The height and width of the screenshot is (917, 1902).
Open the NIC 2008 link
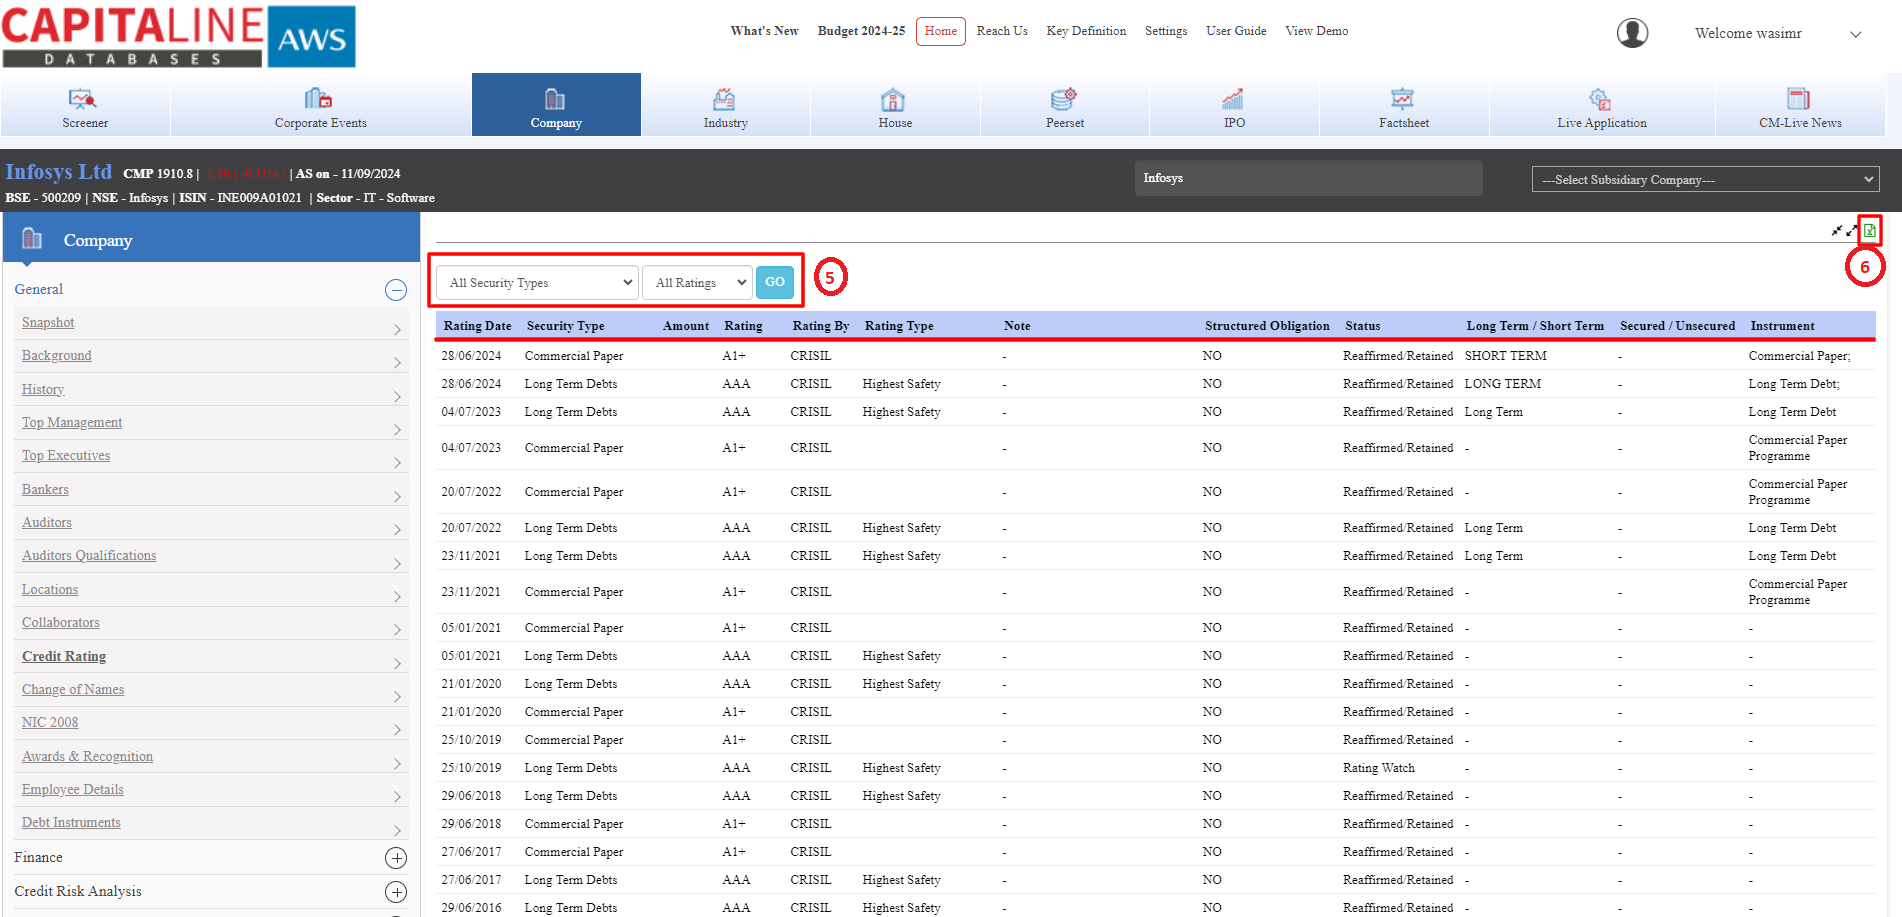point(50,722)
